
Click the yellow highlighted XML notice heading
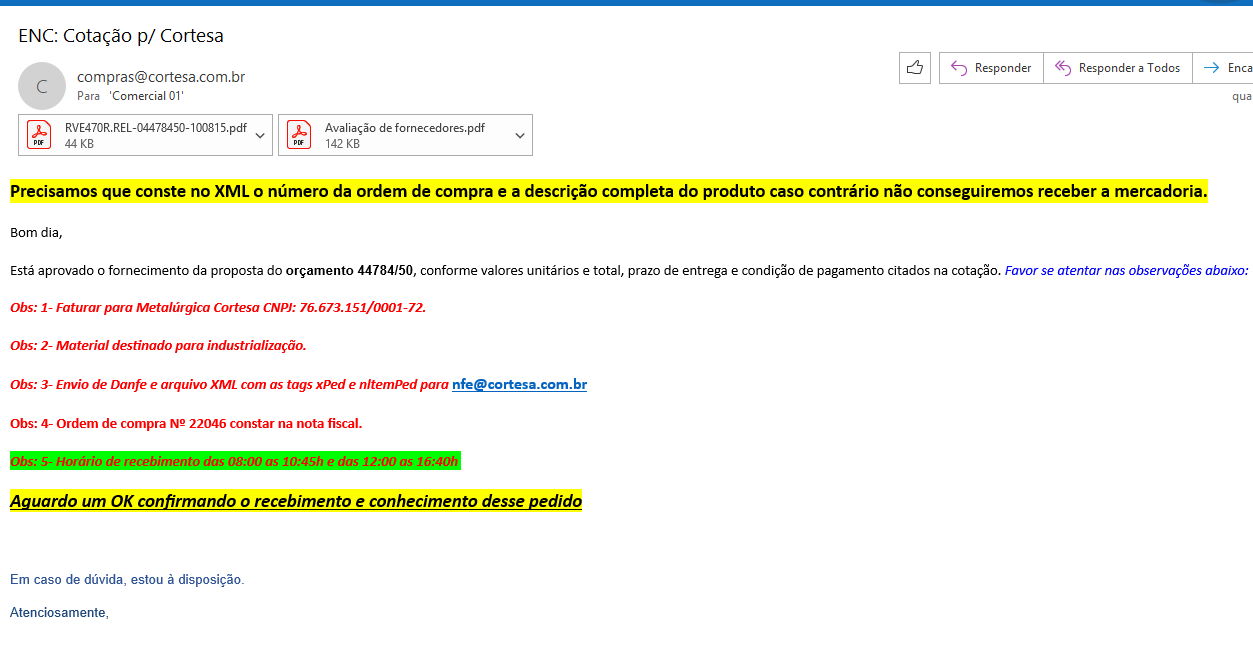(x=608, y=191)
